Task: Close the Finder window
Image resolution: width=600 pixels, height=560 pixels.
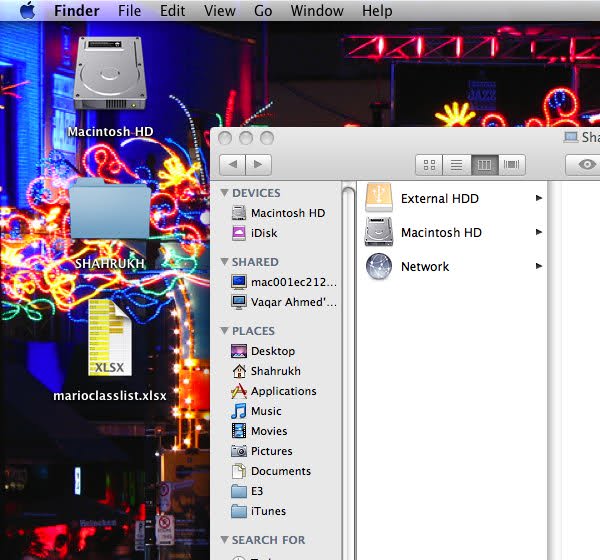Action: (225, 138)
